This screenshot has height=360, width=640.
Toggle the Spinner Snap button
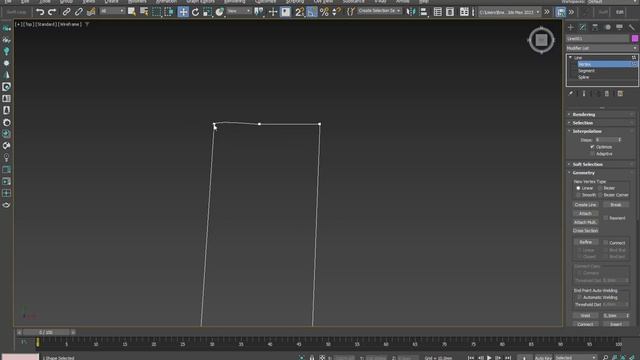[336, 12]
